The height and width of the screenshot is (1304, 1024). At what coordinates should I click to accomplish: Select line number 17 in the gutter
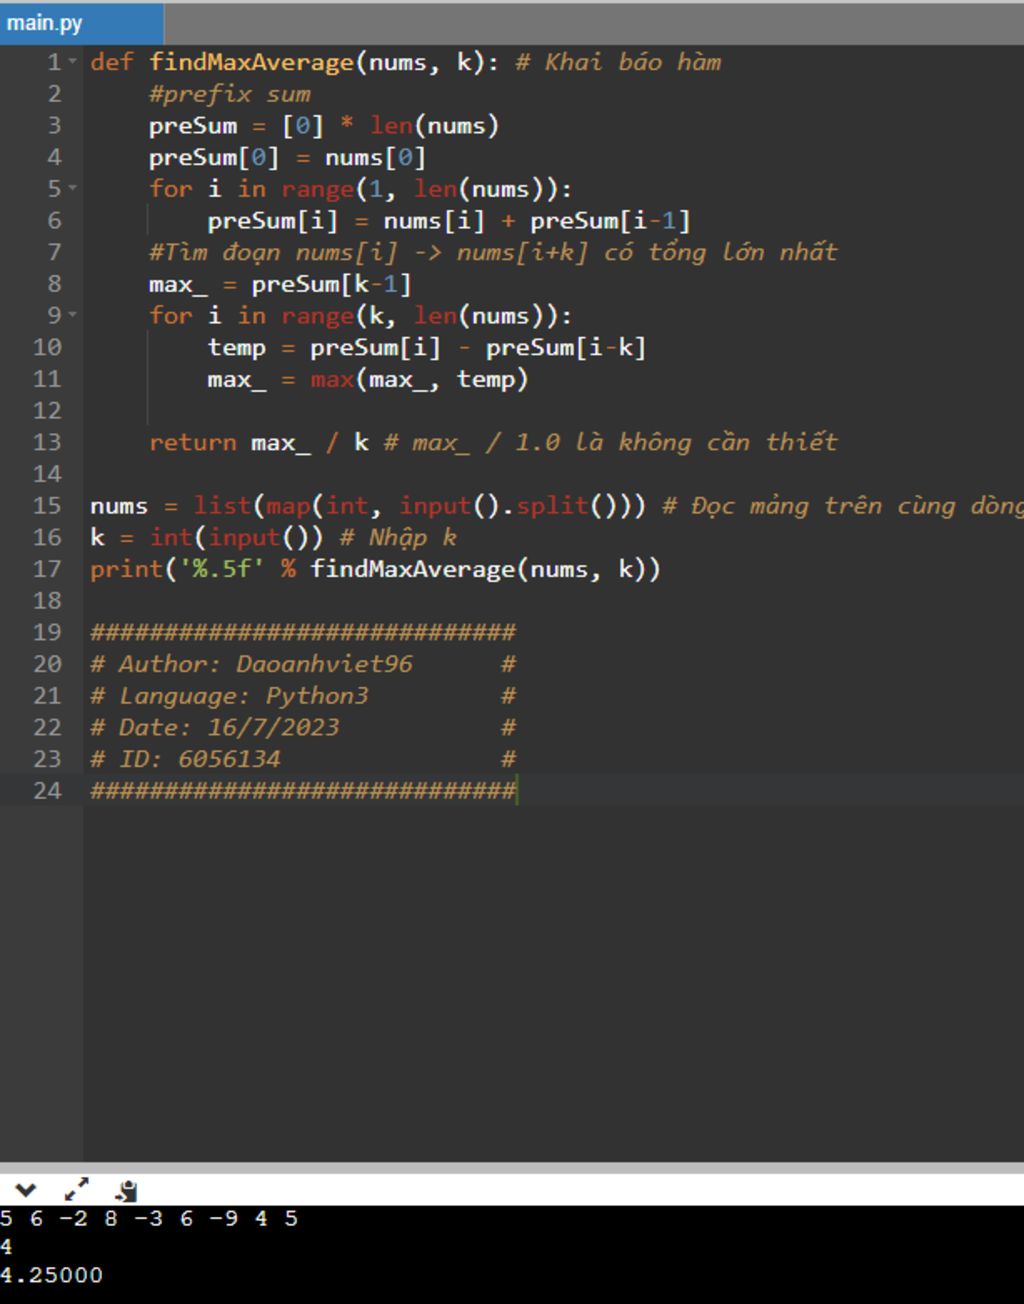[x=47, y=569]
